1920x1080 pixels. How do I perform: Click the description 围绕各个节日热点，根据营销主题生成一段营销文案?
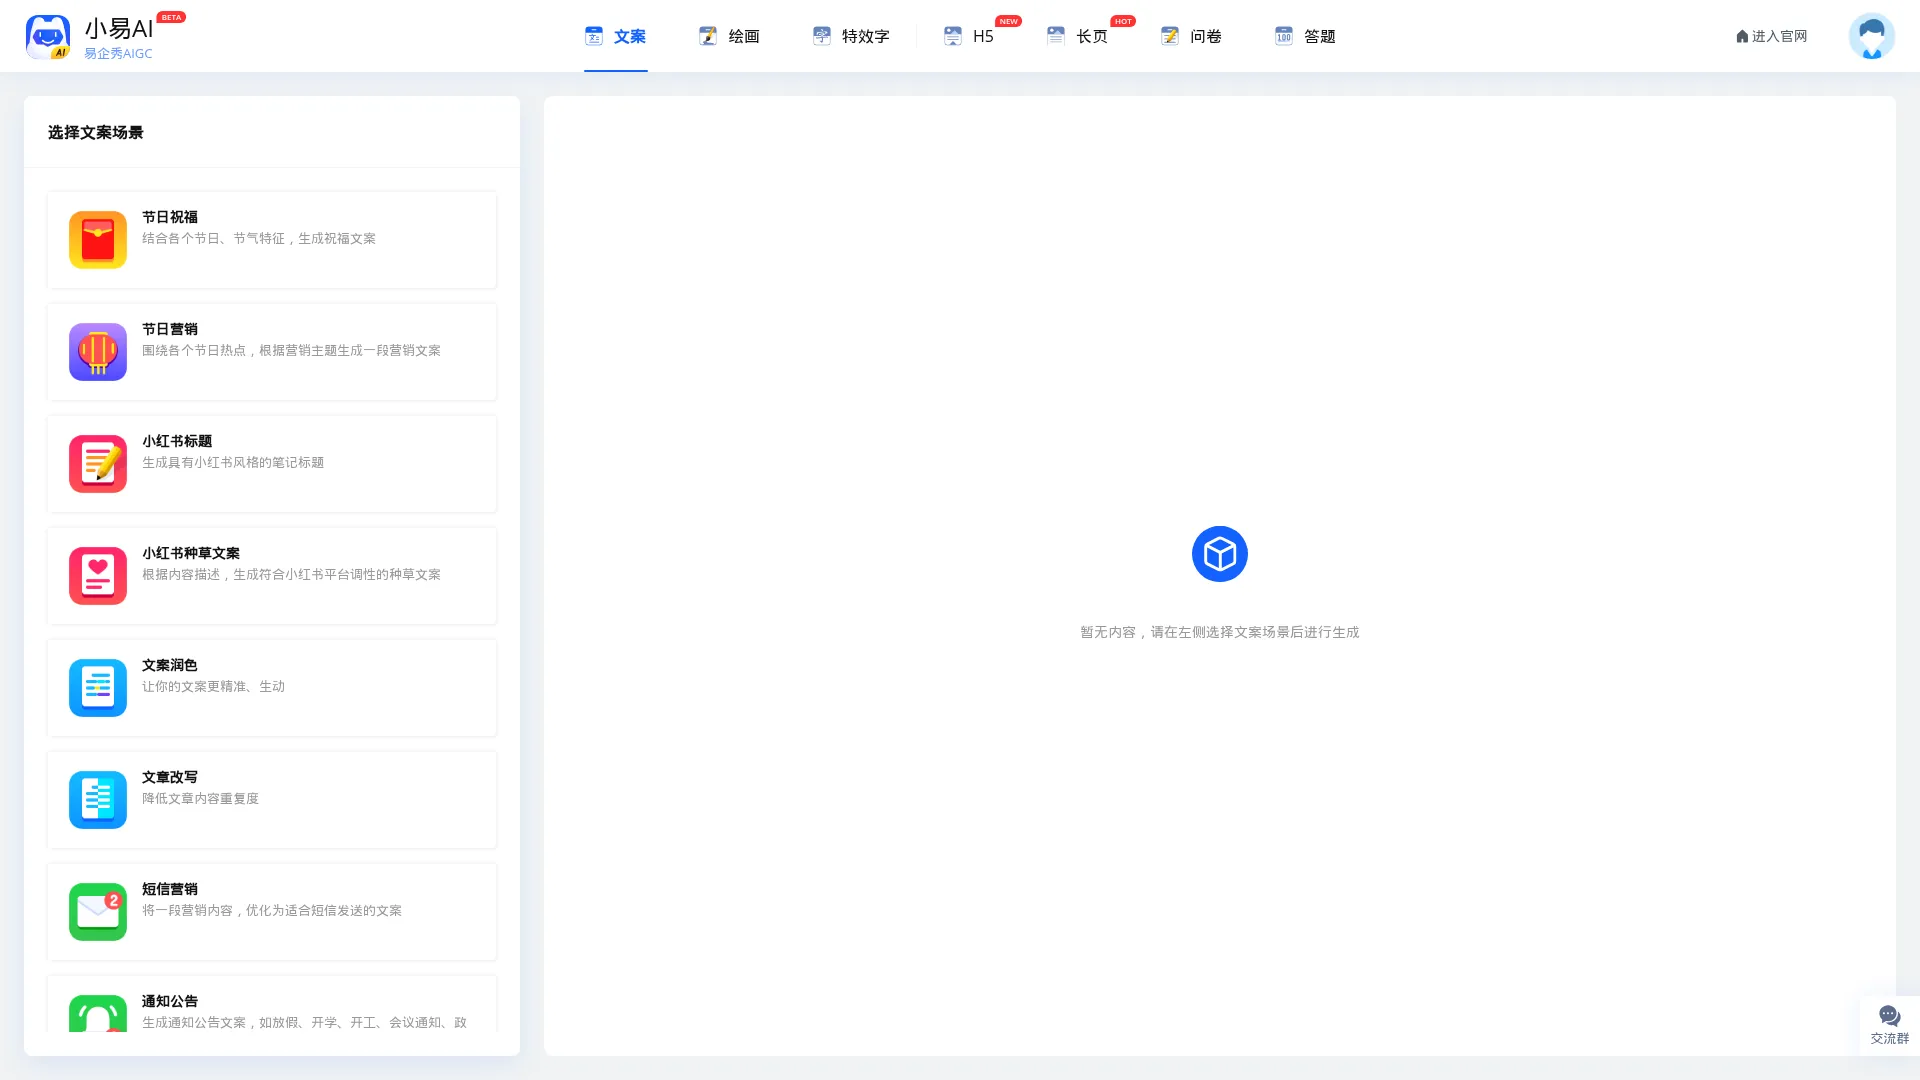click(x=291, y=351)
